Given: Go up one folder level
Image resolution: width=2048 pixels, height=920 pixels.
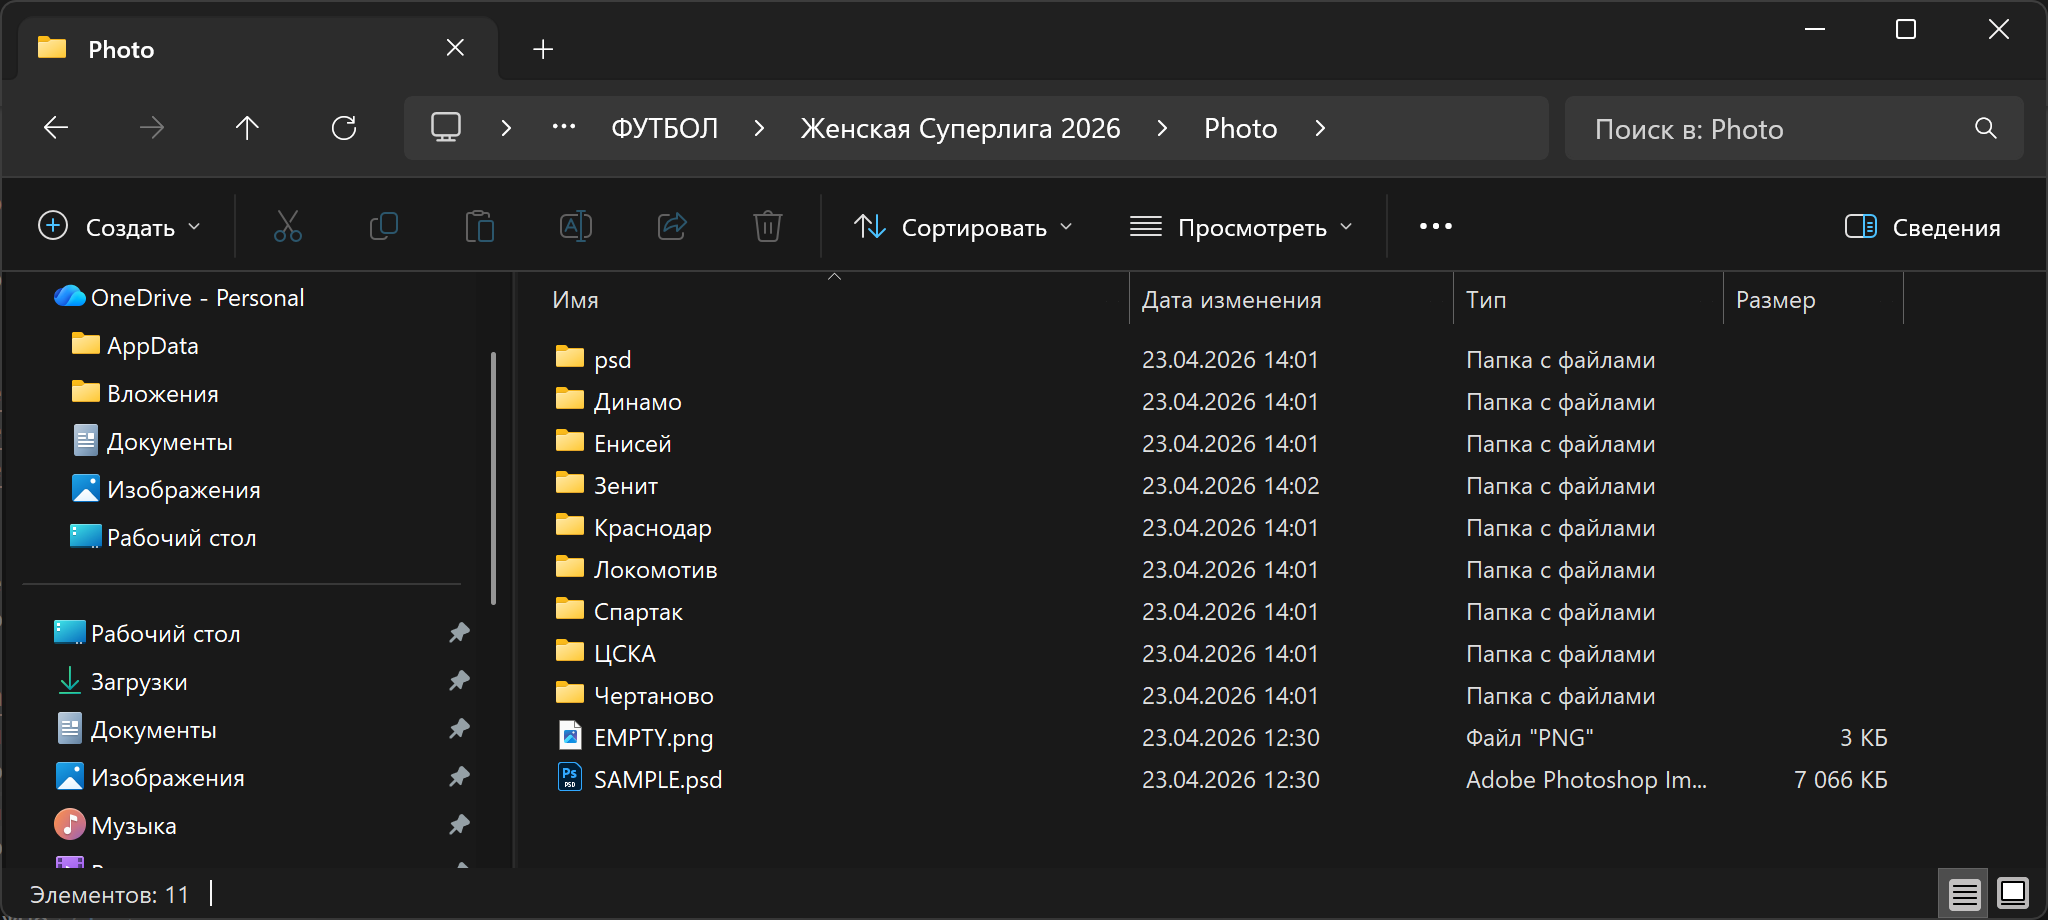Looking at the screenshot, I should pyautogui.click(x=247, y=128).
